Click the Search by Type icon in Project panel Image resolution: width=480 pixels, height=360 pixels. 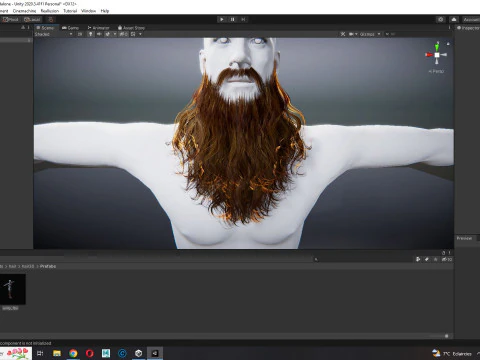pyautogui.click(x=418, y=259)
